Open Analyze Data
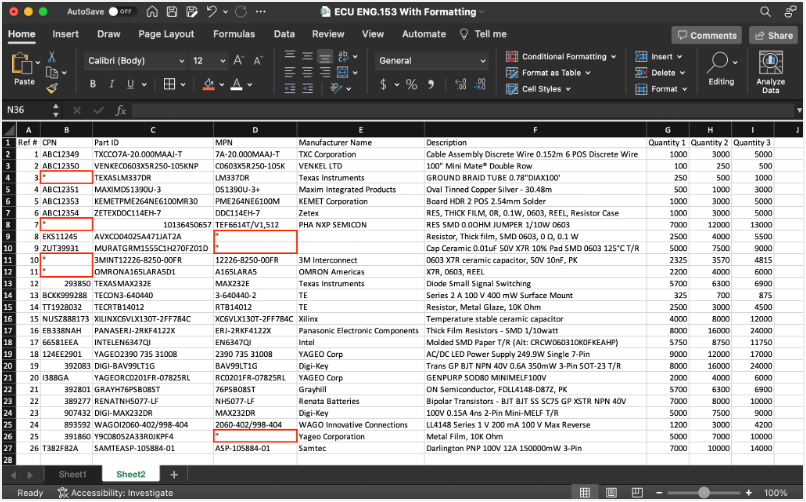 click(771, 72)
